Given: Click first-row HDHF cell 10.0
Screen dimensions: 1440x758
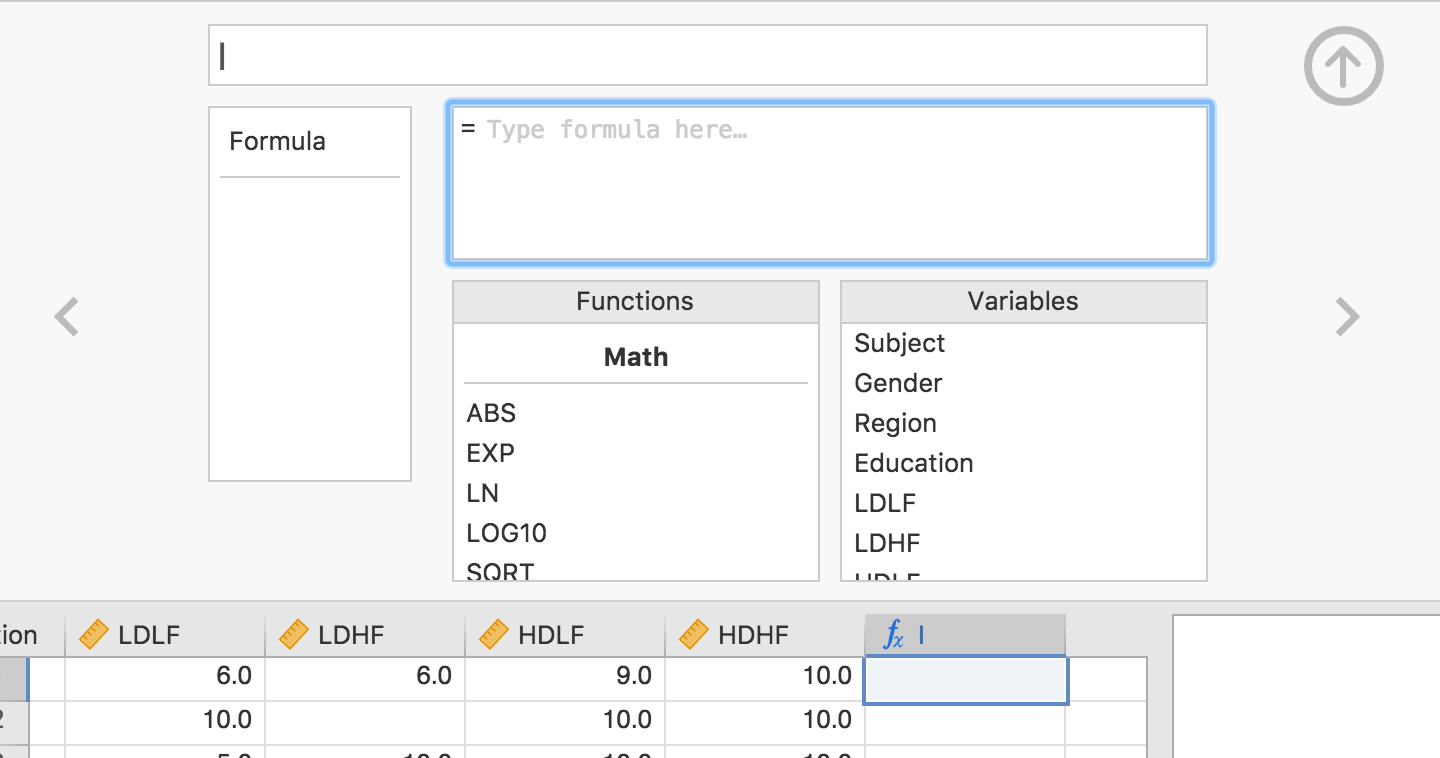Looking at the screenshot, I should (765, 678).
